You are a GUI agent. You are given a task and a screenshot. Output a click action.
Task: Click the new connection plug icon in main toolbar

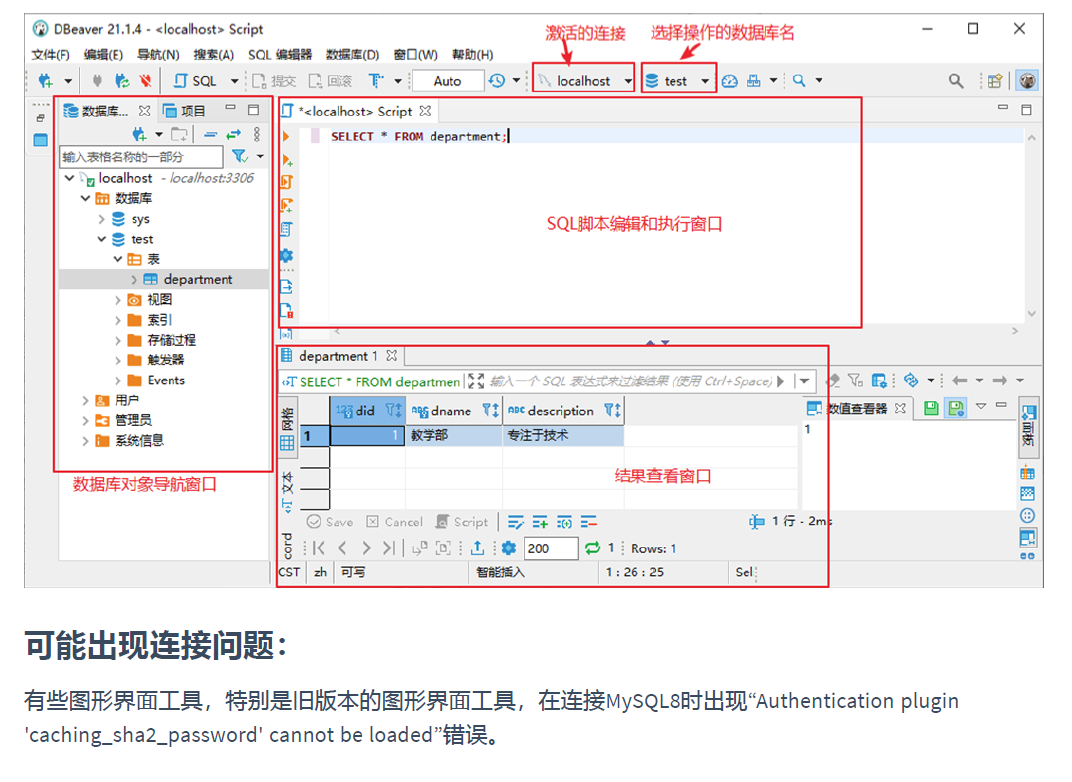point(46,81)
